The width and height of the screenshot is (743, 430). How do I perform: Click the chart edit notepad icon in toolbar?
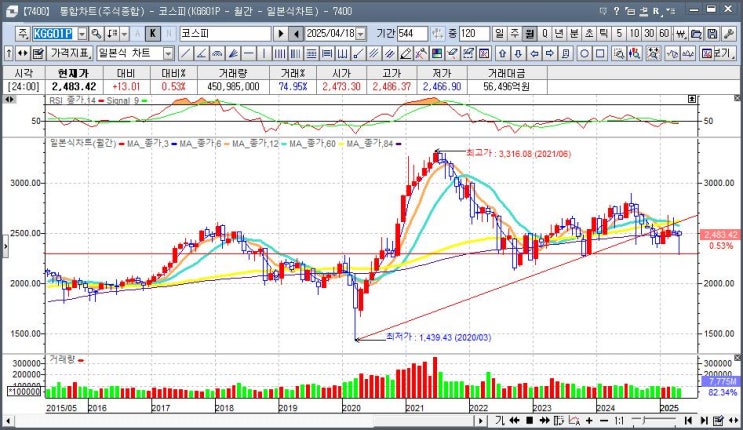point(38,54)
